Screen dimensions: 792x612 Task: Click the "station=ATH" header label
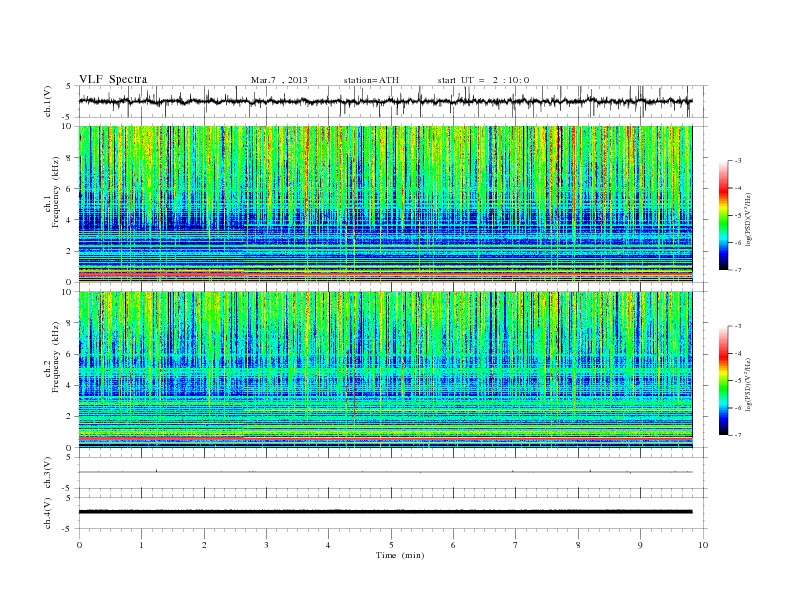click(x=371, y=80)
